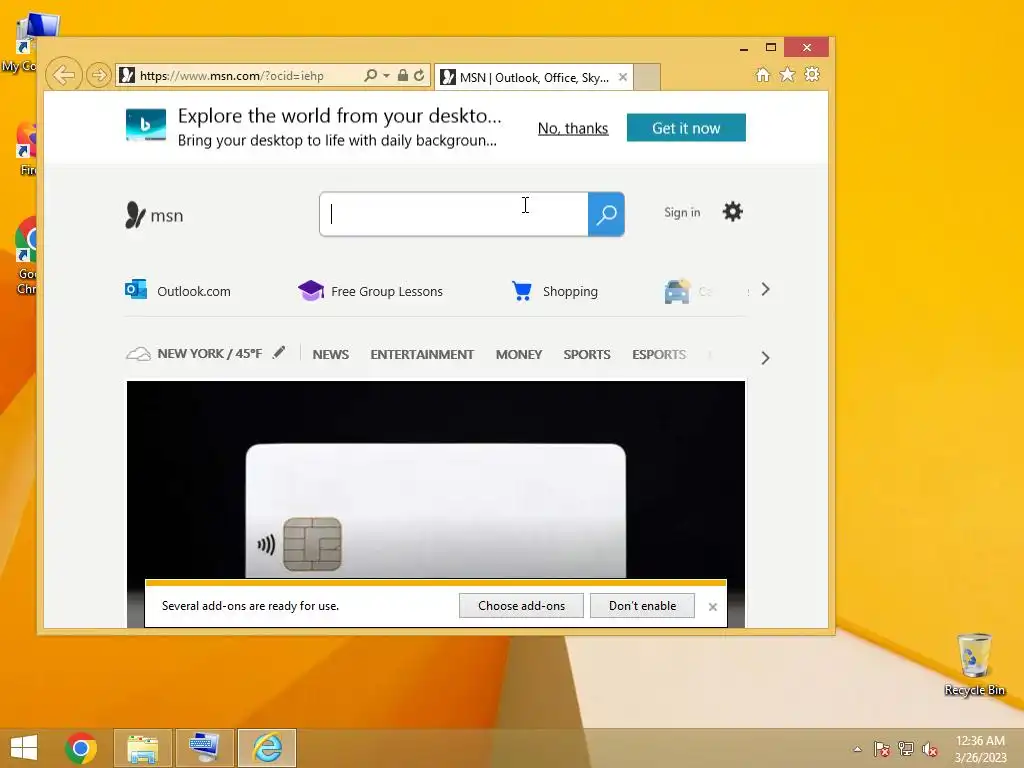Viewport: 1024px width, 768px height.
Task: Select the Recycle Bin desktop icon
Action: pyautogui.click(x=974, y=664)
